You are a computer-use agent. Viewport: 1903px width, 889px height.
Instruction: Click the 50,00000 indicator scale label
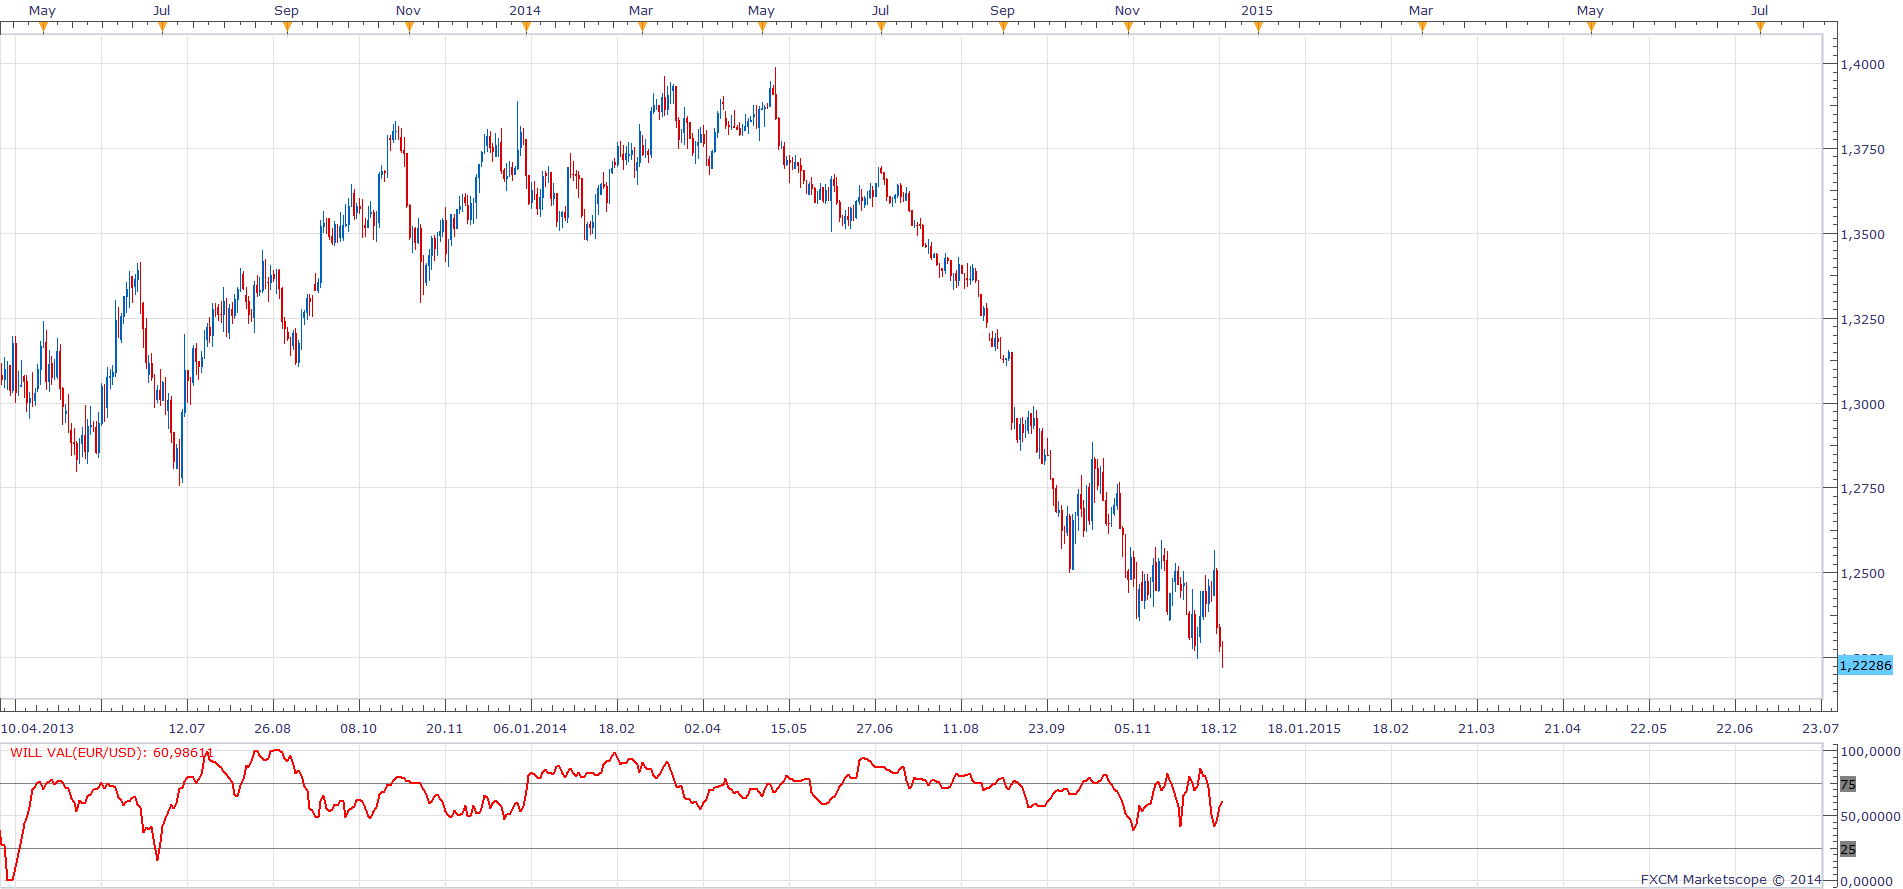coord(1870,816)
